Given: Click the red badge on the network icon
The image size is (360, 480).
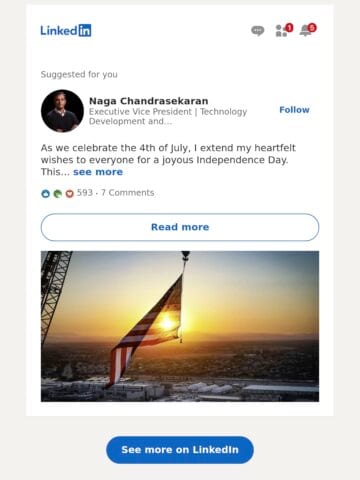Looking at the screenshot, I should coord(289,28).
